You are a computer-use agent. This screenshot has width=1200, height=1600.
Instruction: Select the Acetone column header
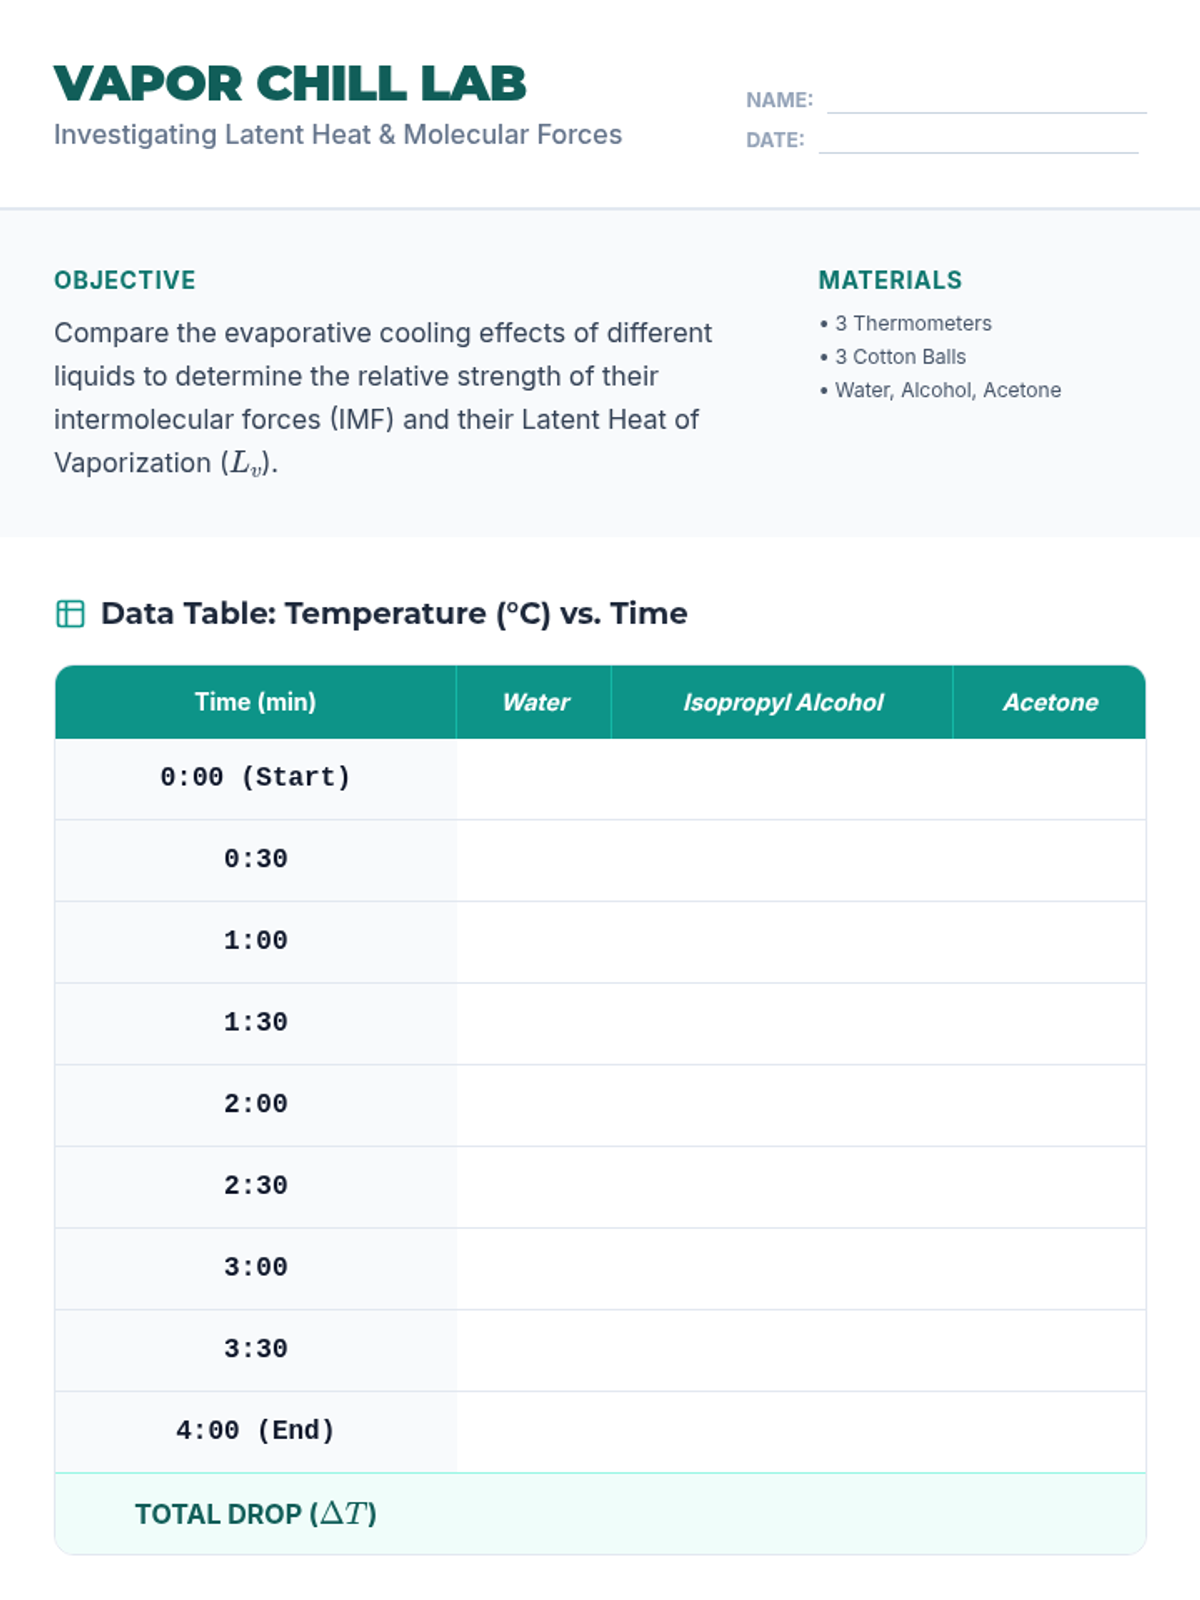[1049, 702]
